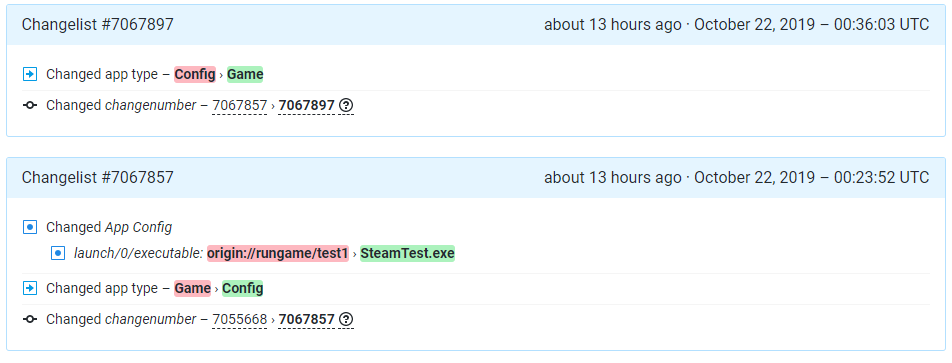Image resolution: width=952 pixels, height=363 pixels.
Task: Click the timestamp October 22, 2019 – 00:36:03 UTC
Action: (812, 25)
